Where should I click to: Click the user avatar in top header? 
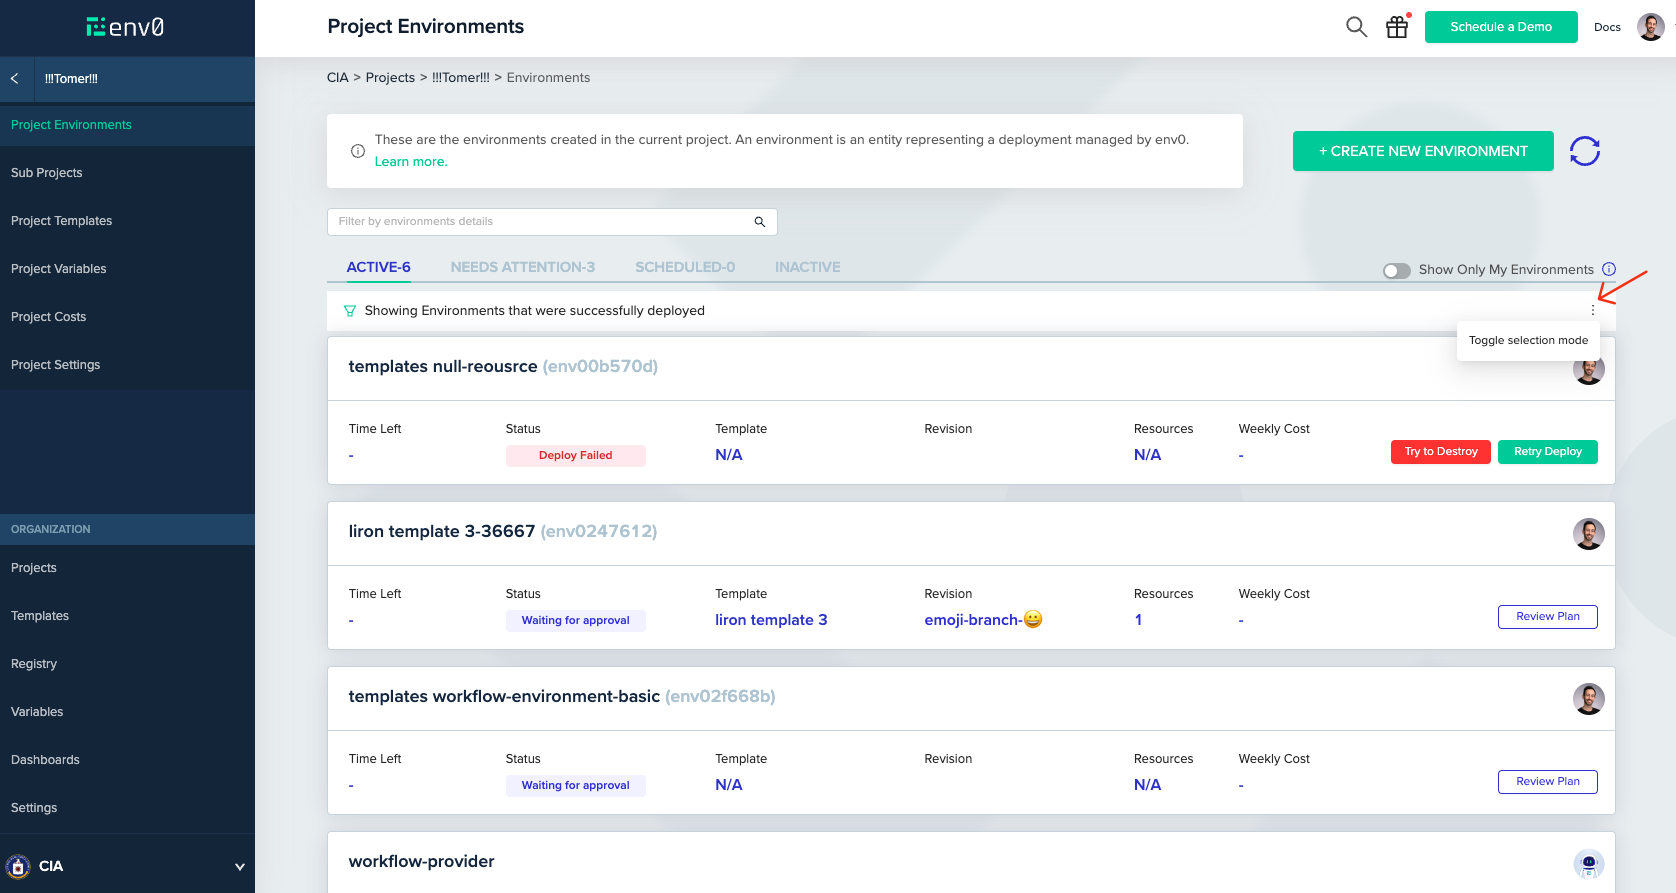pyautogui.click(x=1650, y=27)
